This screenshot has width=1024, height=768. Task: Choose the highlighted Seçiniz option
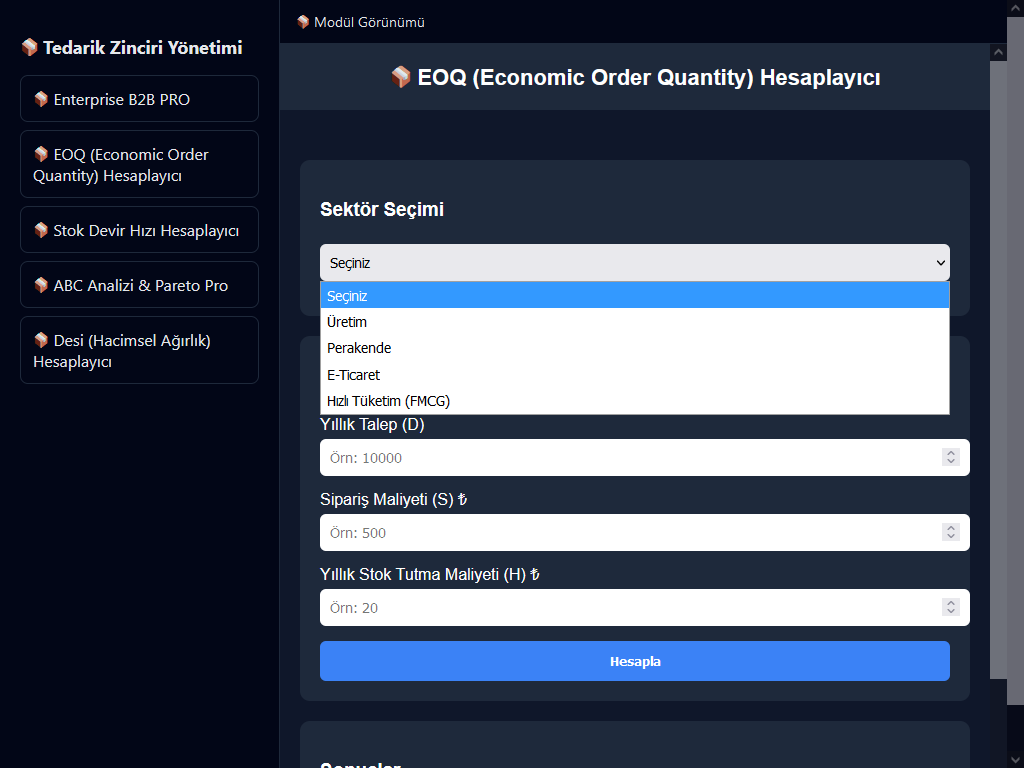point(634,296)
